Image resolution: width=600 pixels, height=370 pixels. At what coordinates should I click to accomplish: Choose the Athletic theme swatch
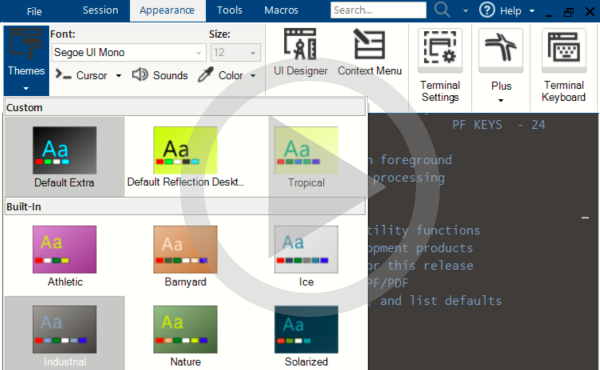pyautogui.click(x=65, y=249)
